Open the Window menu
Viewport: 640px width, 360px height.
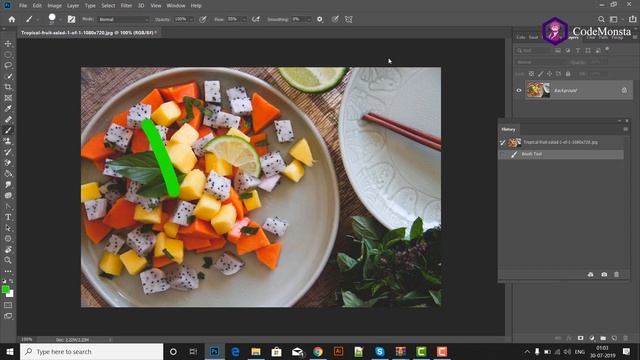click(176, 6)
